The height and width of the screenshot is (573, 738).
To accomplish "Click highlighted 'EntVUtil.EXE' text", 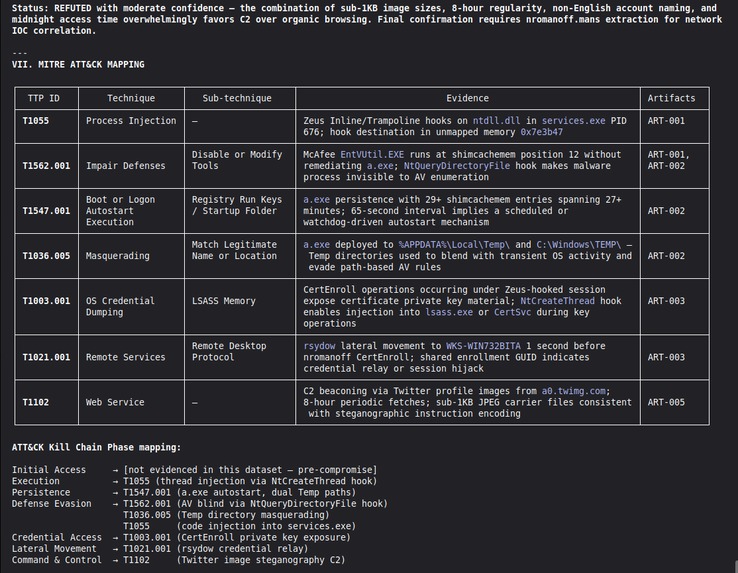I will pyautogui.click(x=372, y=154).
